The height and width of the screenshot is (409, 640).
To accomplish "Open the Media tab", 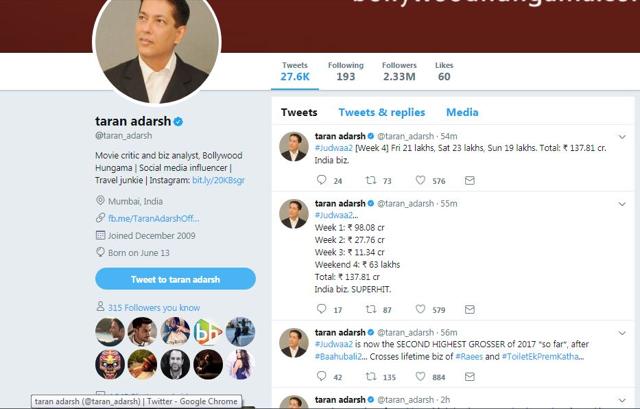I will click(x=462, y=112).
